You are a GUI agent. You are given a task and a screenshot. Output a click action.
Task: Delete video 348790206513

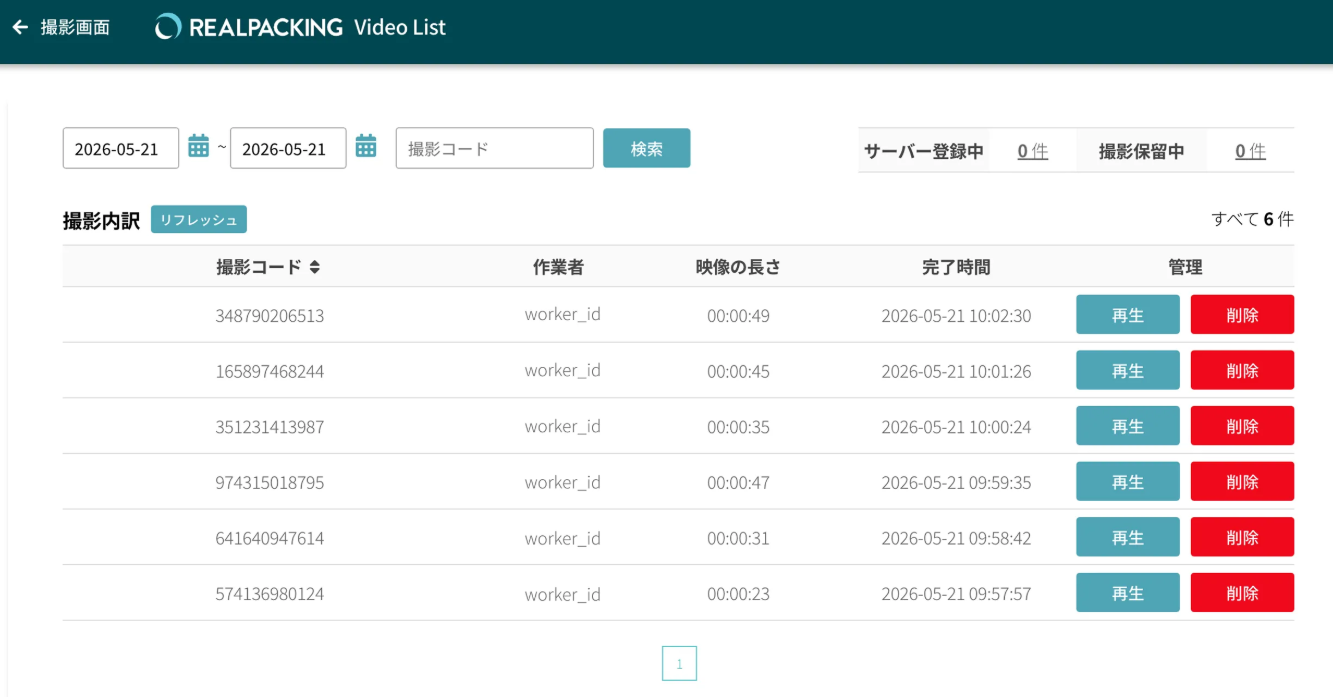pos(1242,314)
